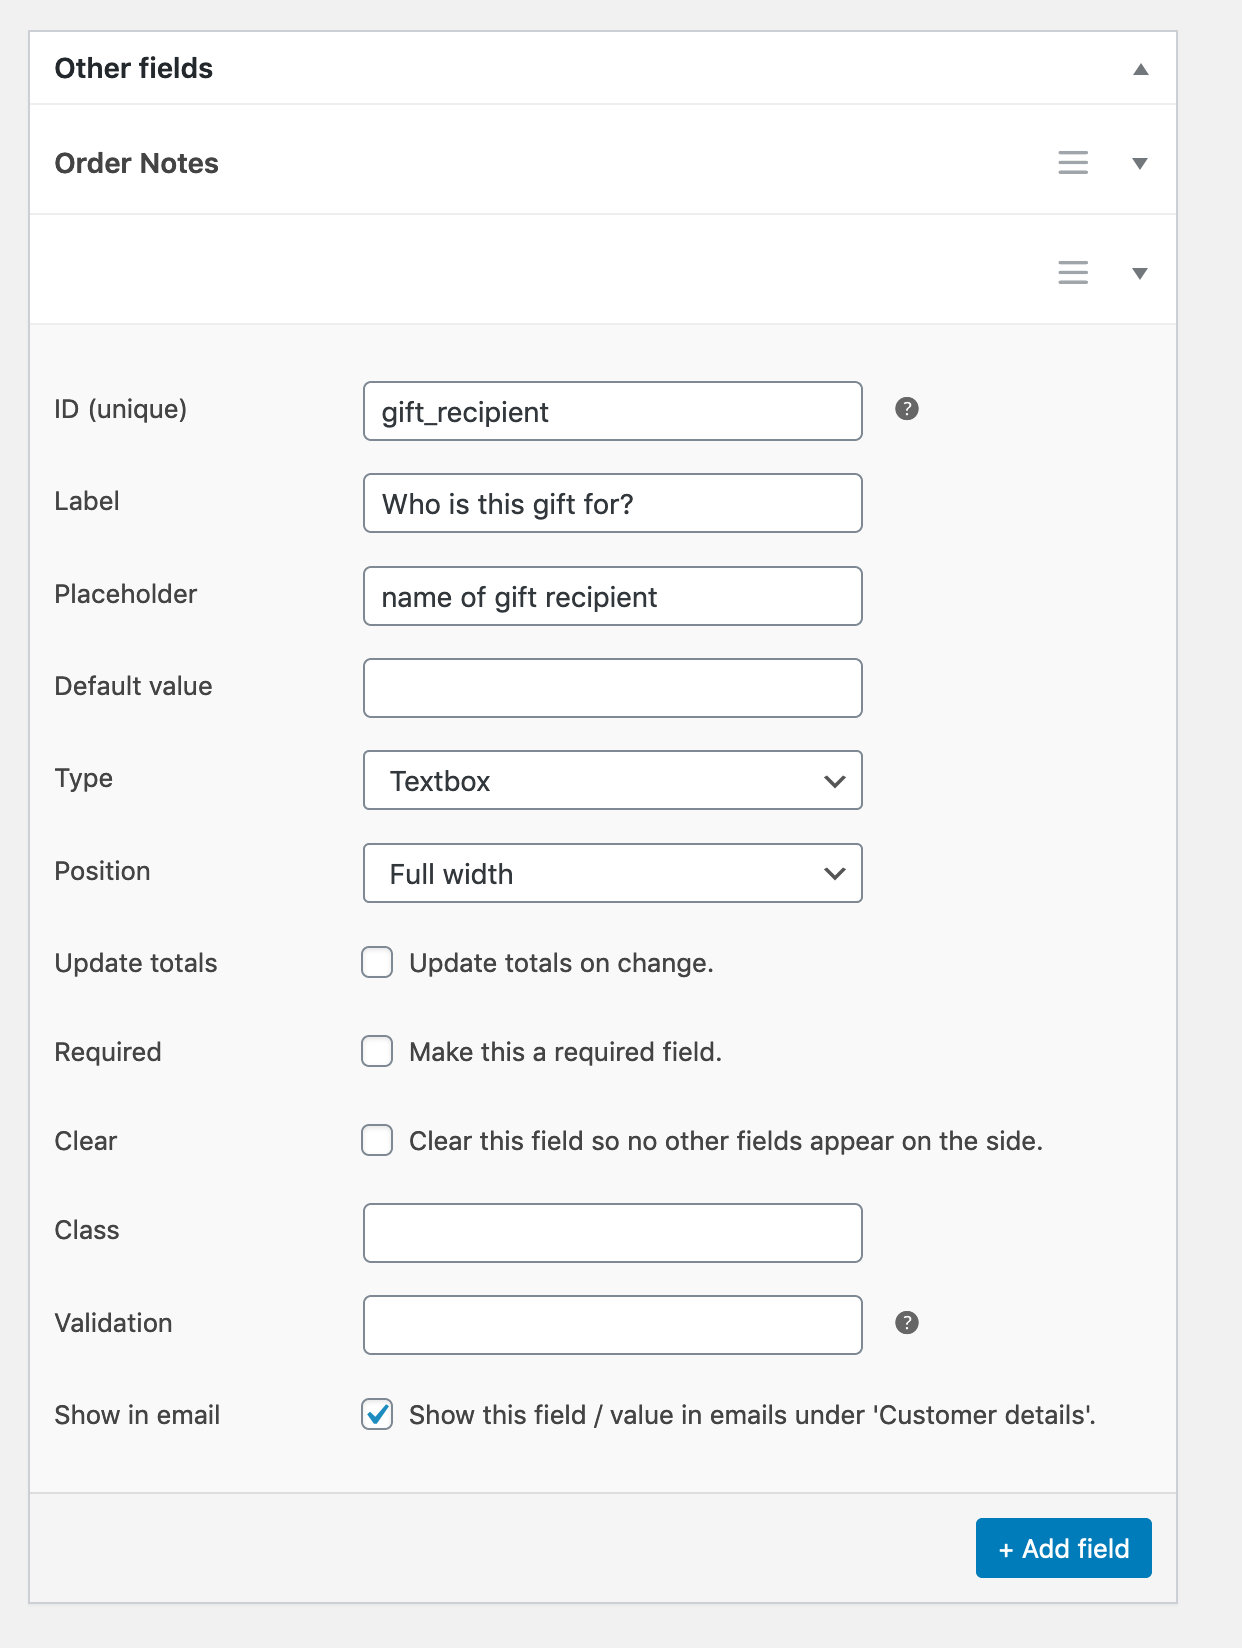Screen dimensions: 1242x1648
Task: Click drag handle icon of the unnamed field
Action: [1072, 273]
